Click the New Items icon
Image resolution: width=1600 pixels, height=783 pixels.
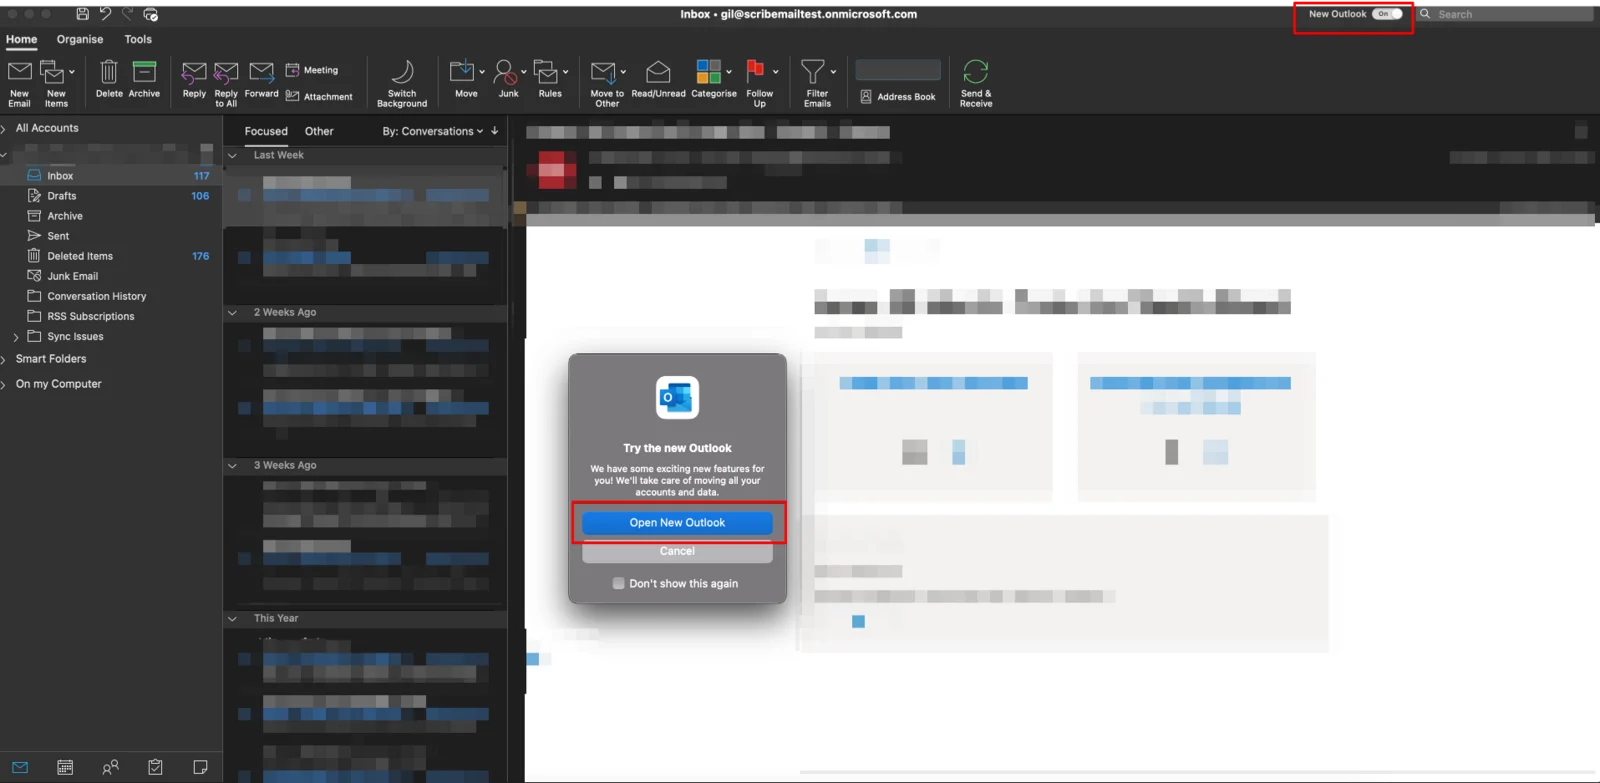pos(53,72)
